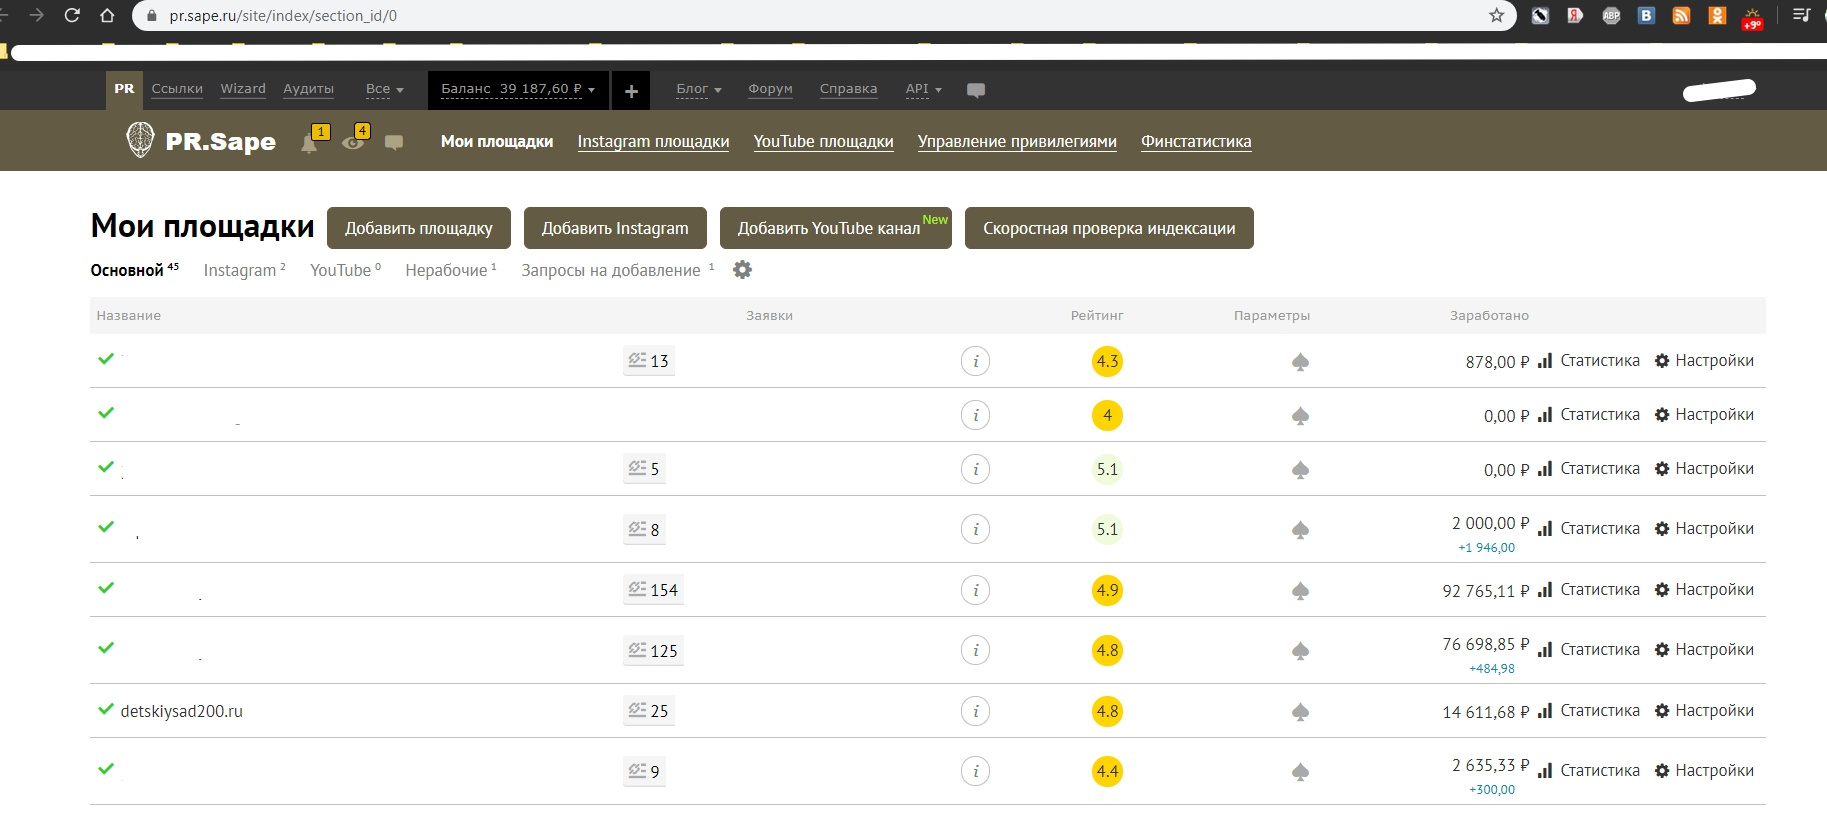Screen dimensions: 1827x823
Task: Show info for the row with 125 requests
Action: (975, 650)
